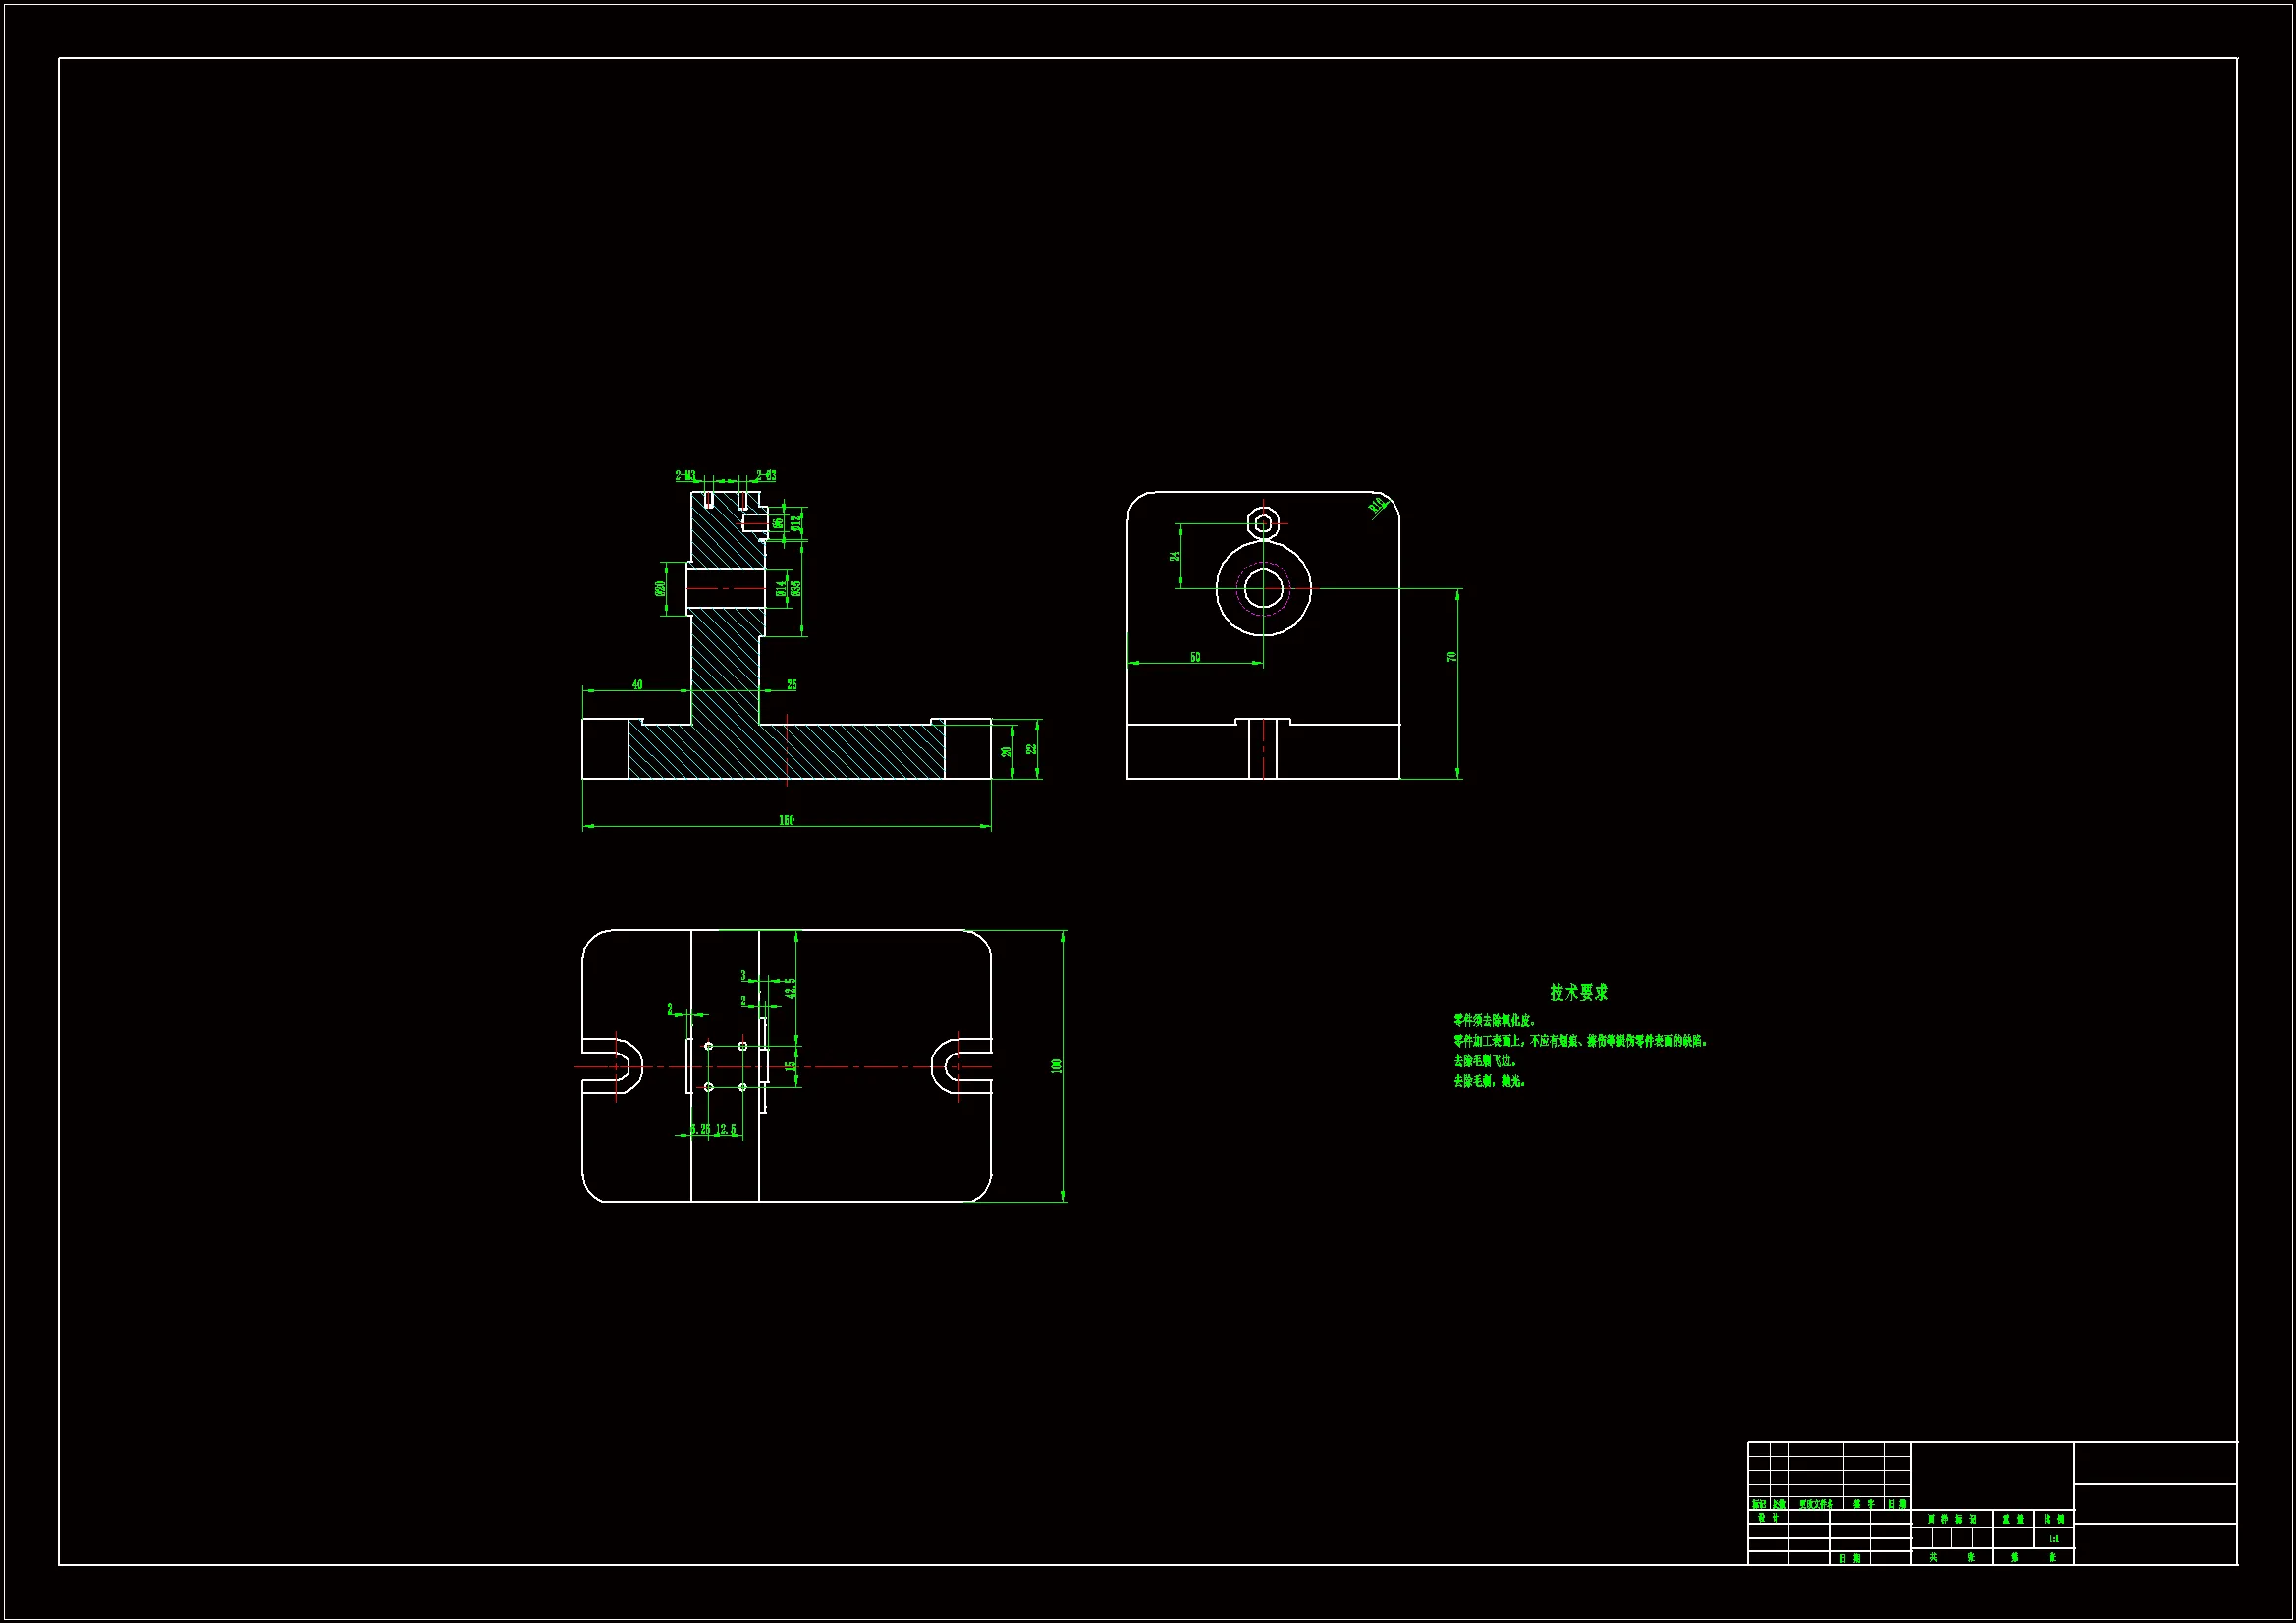Click the 100 width dimension of the plan view
This screenshot has width=2296, height=1623.
[1056, 1066]
